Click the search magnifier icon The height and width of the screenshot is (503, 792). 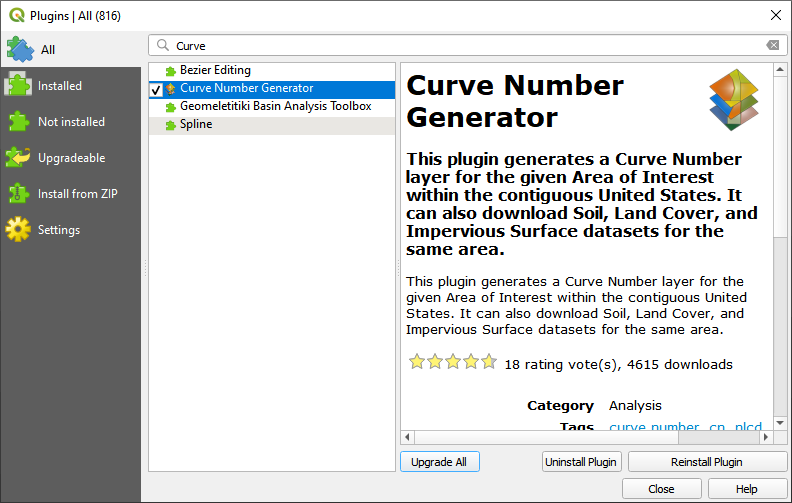[x=162, y=45]
